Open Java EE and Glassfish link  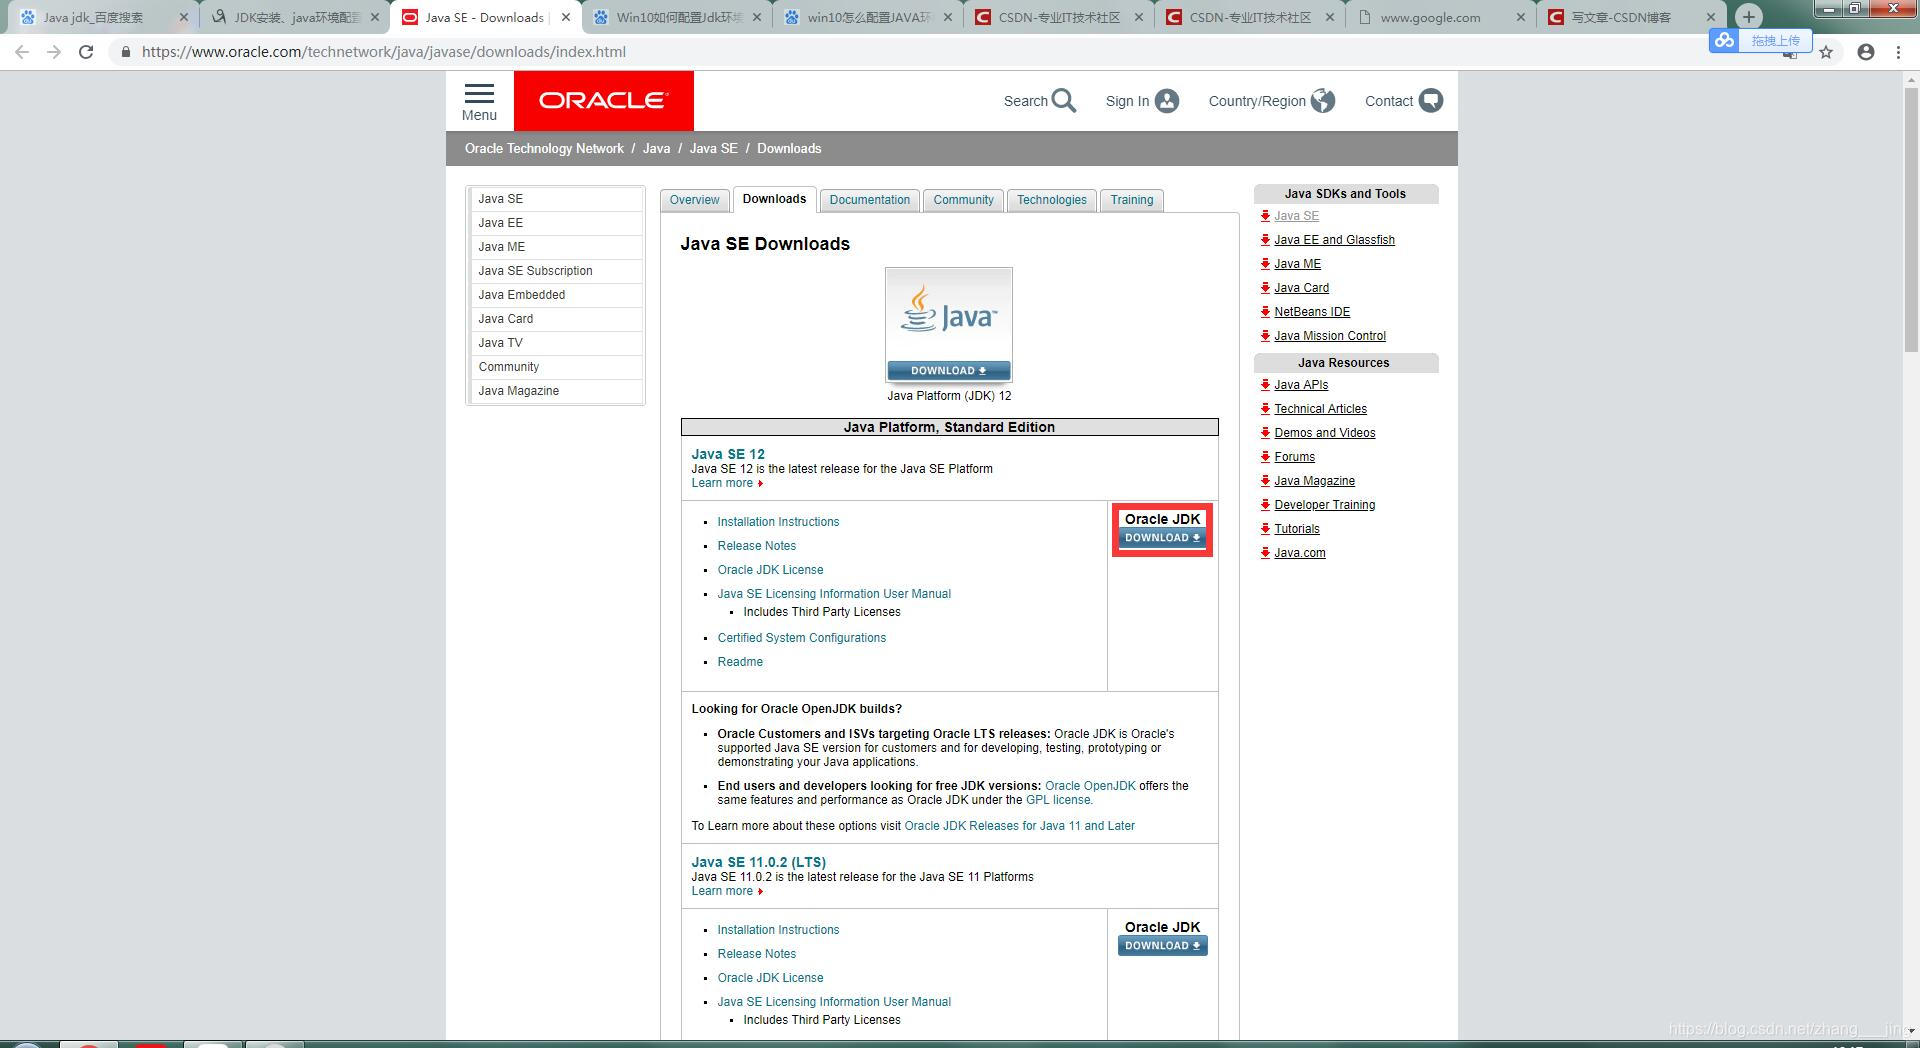[x=1334, y=240]
